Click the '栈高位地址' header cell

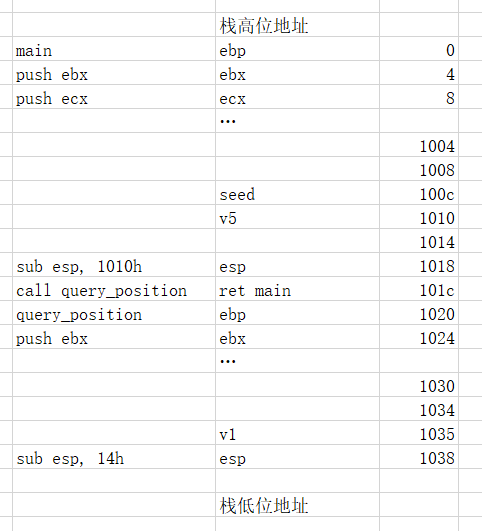click(x=297, y=25)
